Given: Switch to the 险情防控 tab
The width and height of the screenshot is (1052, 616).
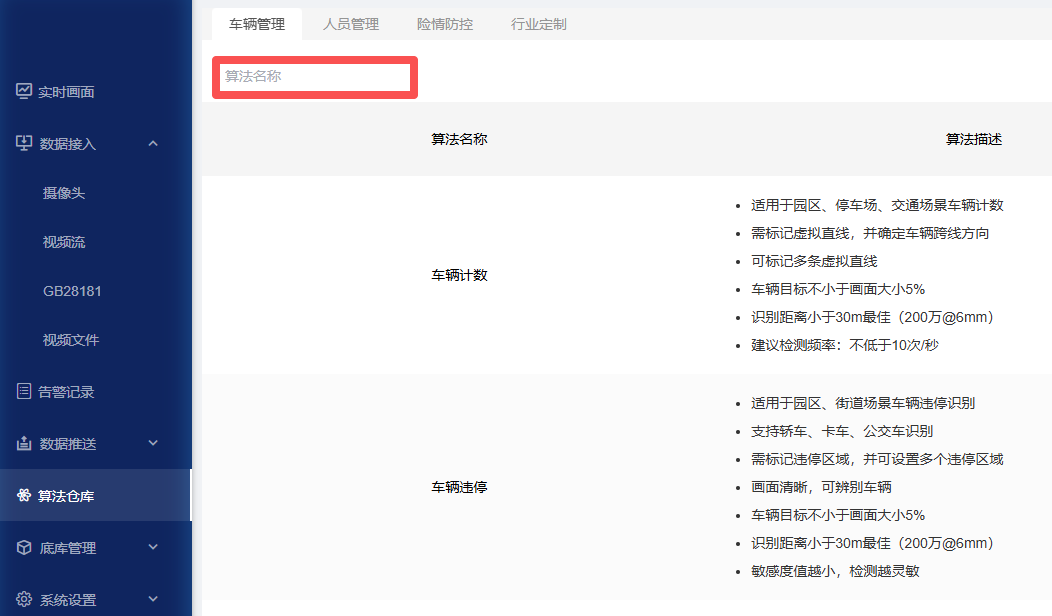Looking at the screenshot, I should [x=445, y=24].
